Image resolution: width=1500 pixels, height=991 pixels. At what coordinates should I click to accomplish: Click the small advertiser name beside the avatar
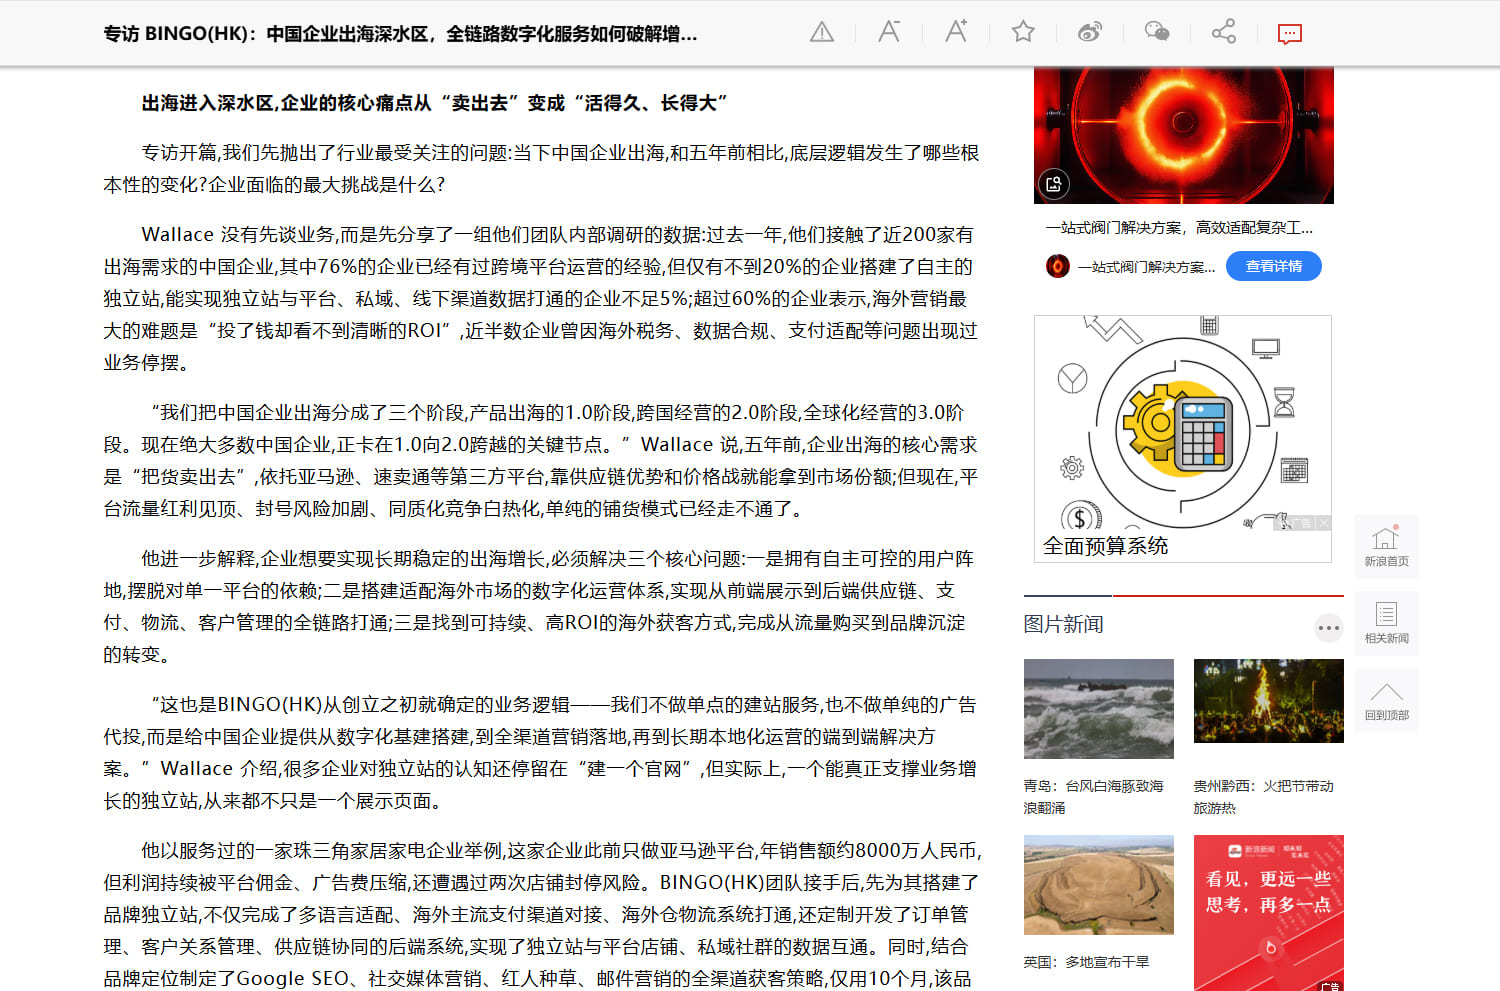tap(1146, 267)
